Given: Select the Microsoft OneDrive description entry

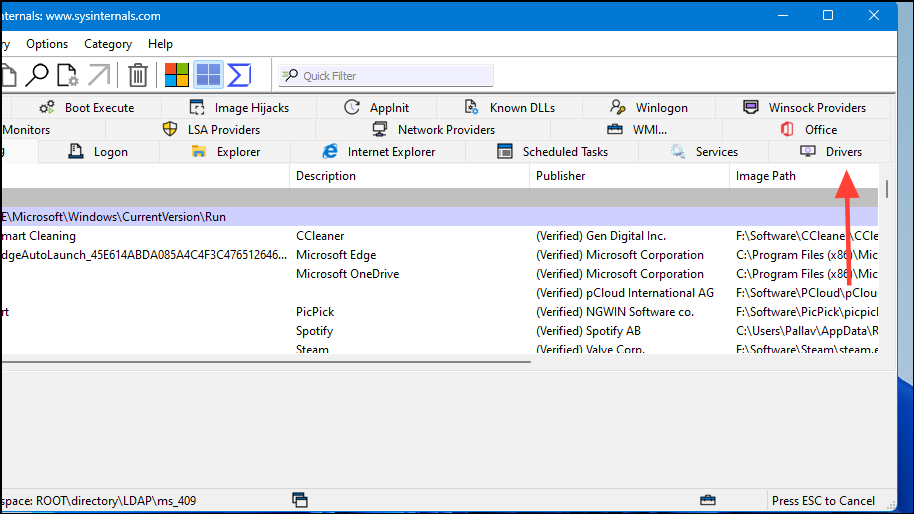Looking at the screenshot, I should click(x=347, y=274).
